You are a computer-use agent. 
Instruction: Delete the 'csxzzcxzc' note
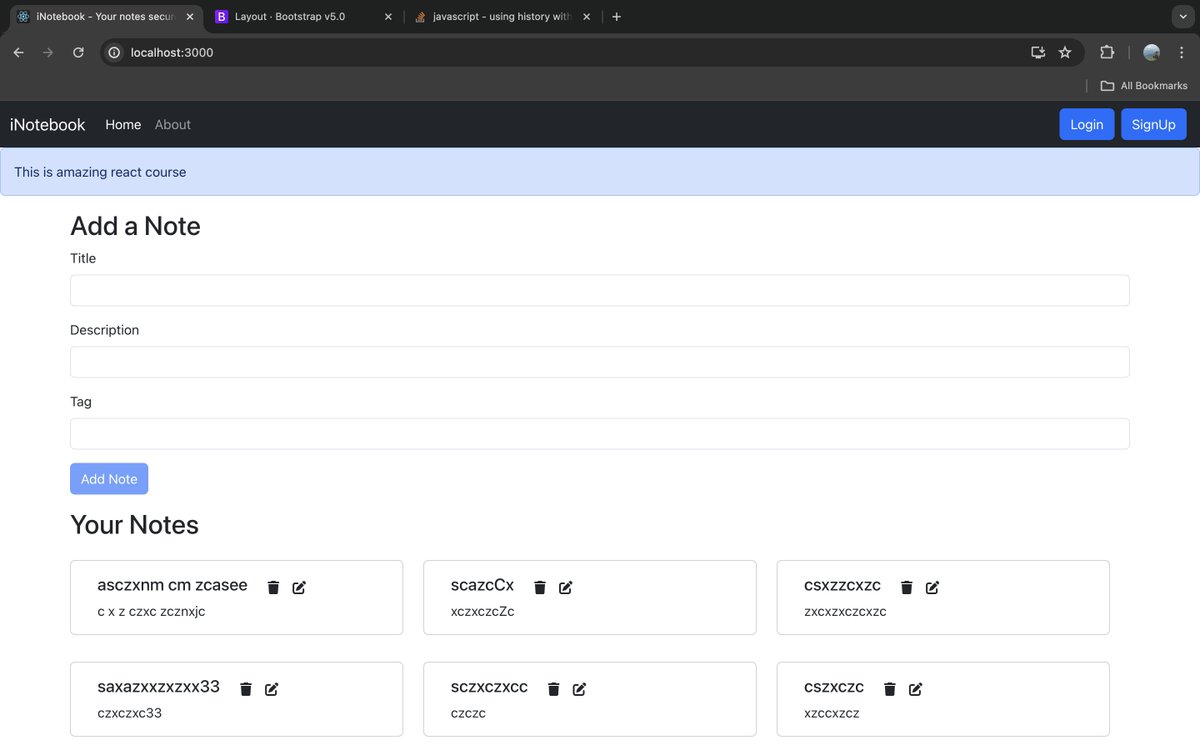(x=907, y=587)
